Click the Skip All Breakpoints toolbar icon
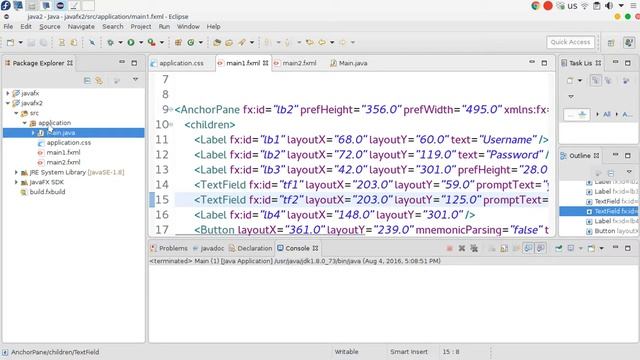The width and height of the screenshot is (640, 360). coord(92,42)
